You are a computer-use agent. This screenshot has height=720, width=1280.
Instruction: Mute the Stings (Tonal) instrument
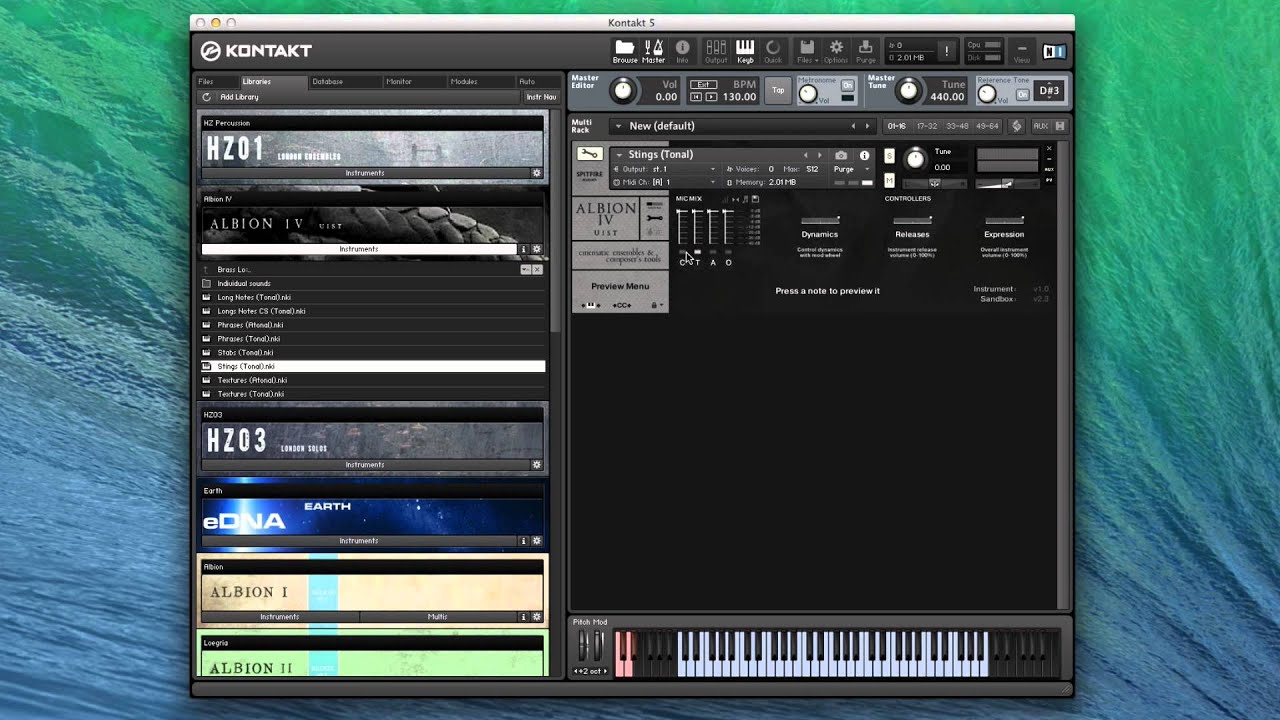click(889, 180)
